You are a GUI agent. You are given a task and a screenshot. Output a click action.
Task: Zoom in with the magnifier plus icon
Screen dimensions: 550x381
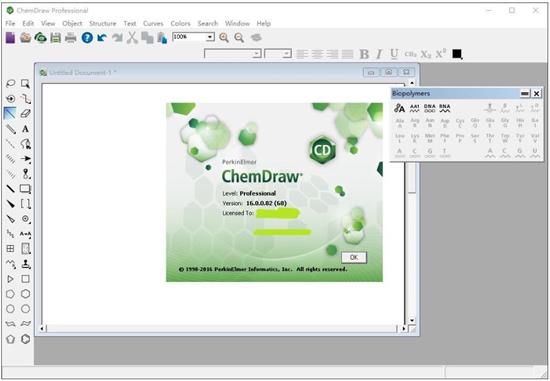[224, 37]
